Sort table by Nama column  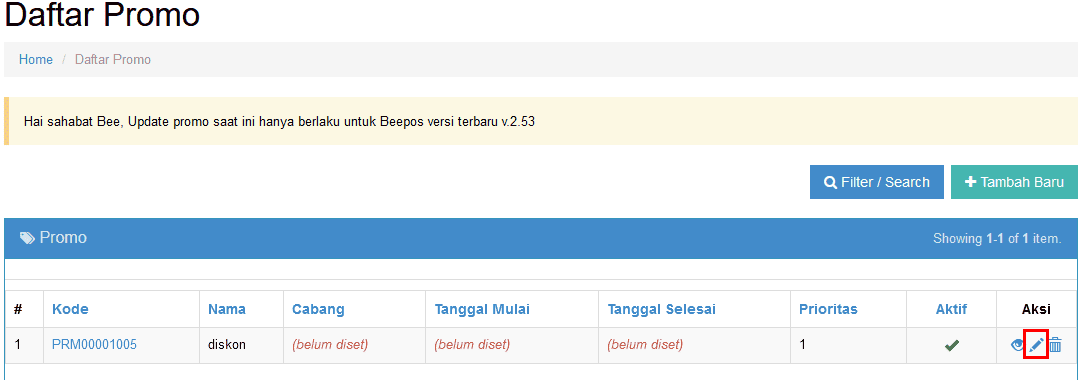point(227,309)
